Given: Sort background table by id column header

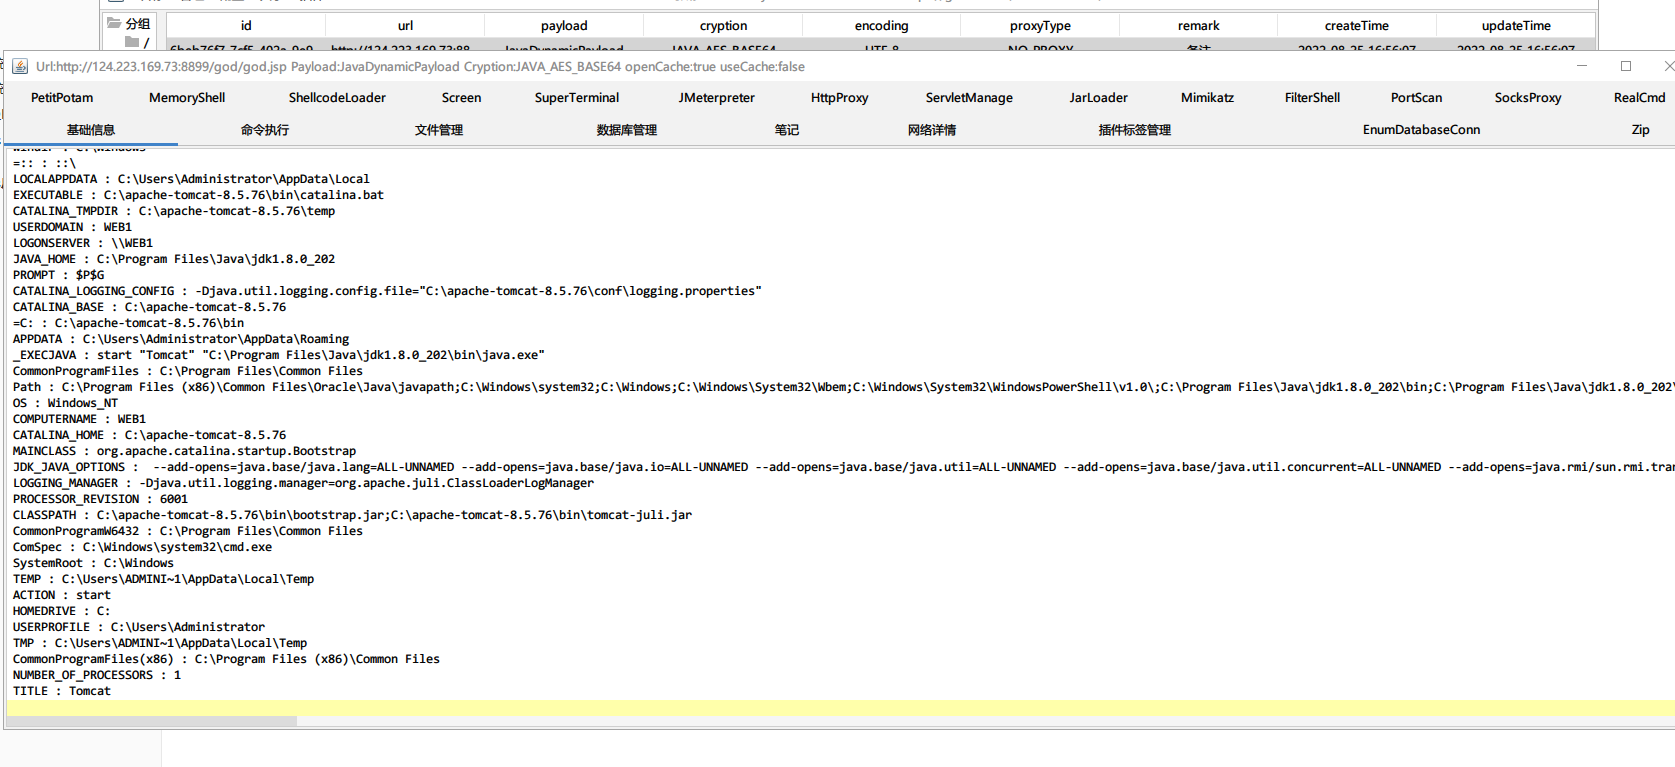Looking at the screenshot, I should (x=246, y=26).
